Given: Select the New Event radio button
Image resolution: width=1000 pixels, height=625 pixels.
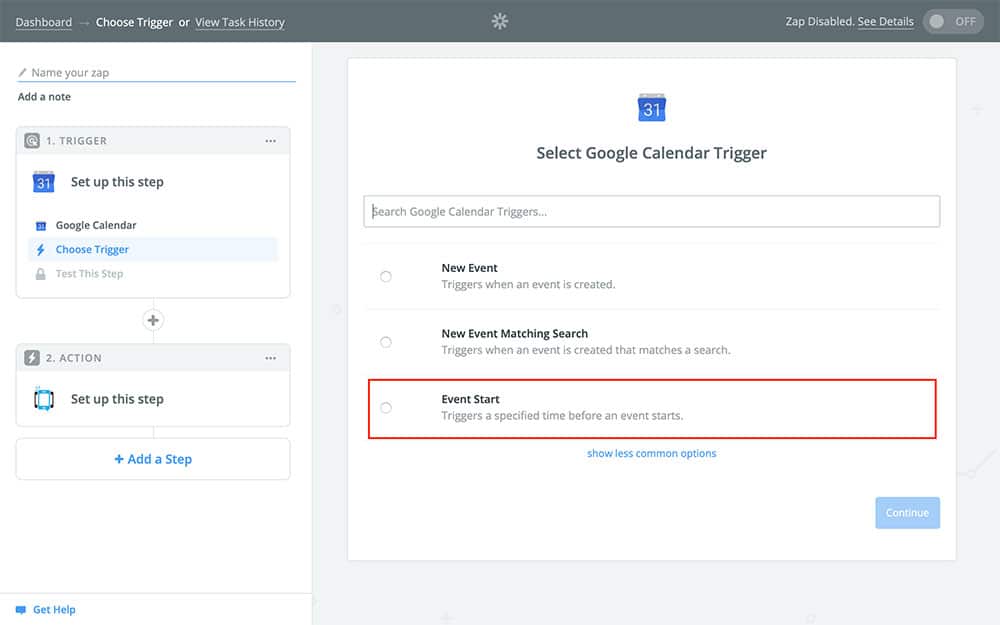Looking at the screenshot, I should click(386, 277).
